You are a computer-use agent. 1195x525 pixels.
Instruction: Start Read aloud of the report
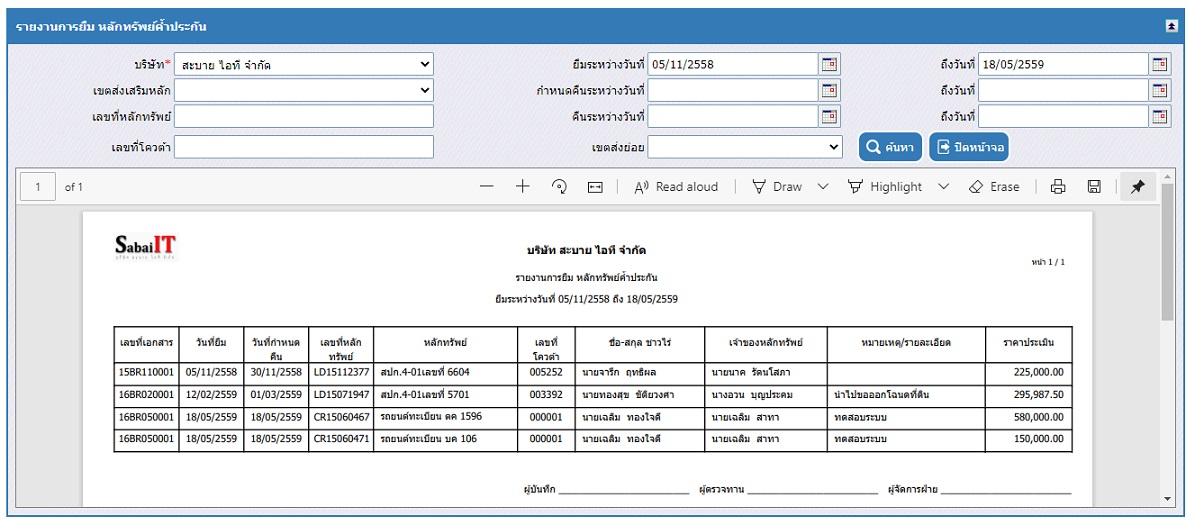[676, 187]
